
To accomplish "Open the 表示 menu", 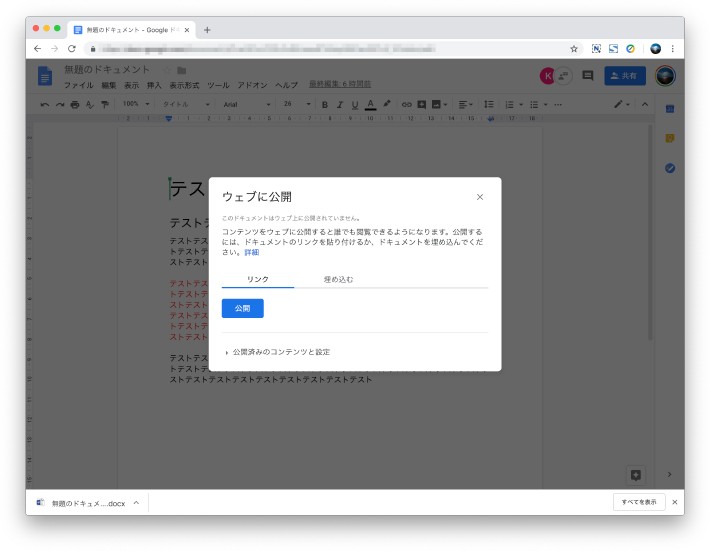I will [131, 85].
